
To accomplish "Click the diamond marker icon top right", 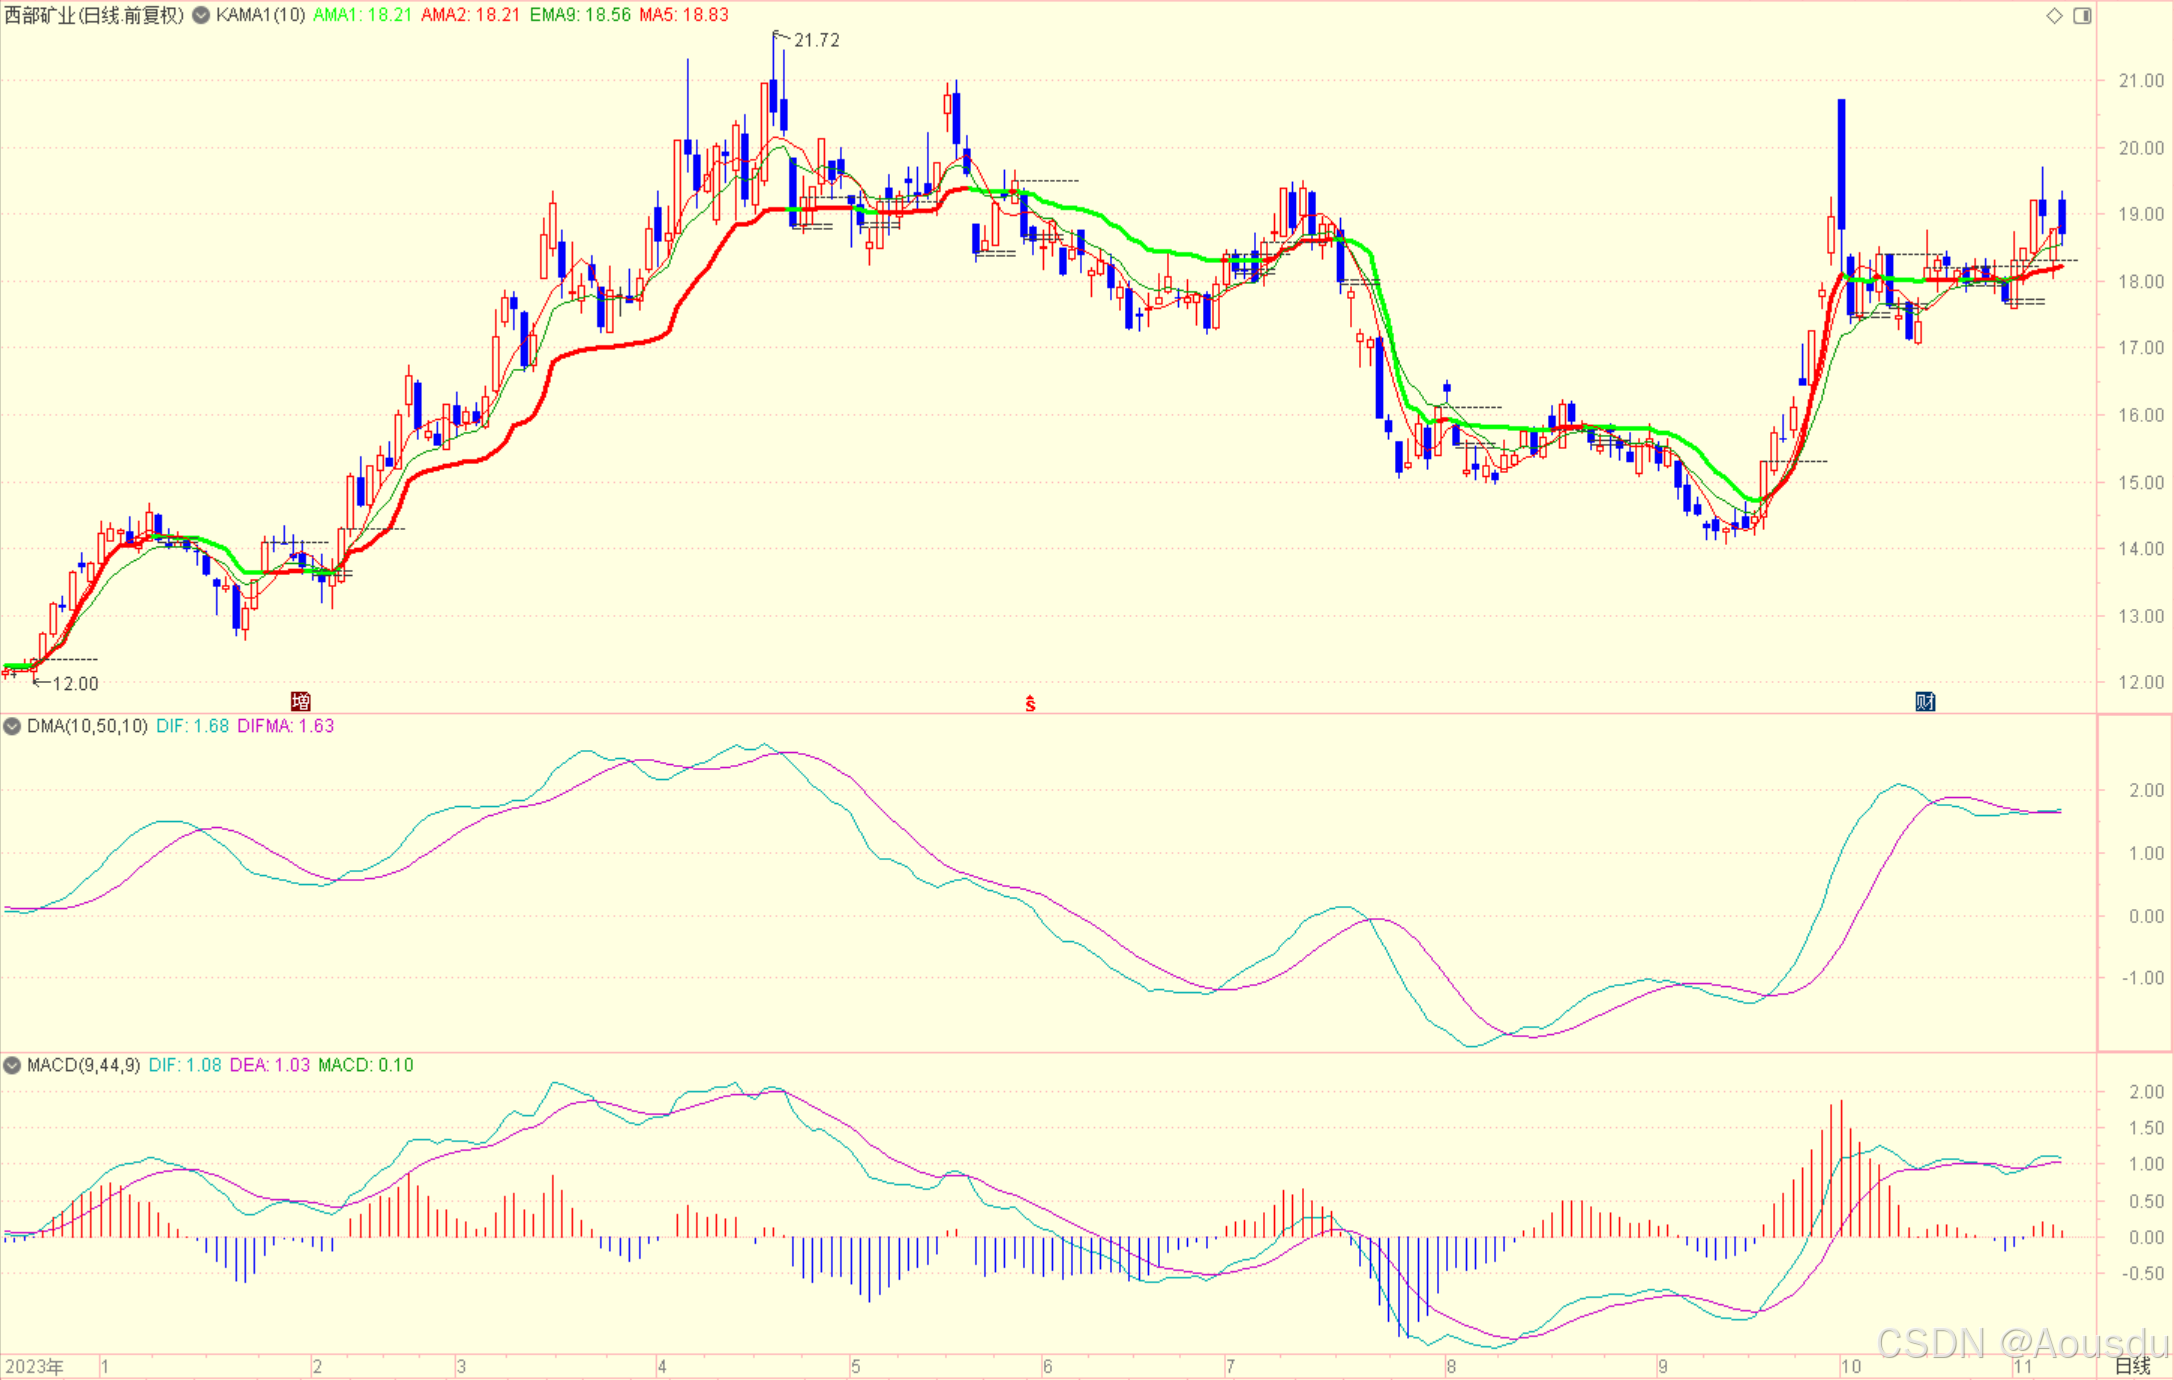I will pyautogui.click(x=2054, y=15).
